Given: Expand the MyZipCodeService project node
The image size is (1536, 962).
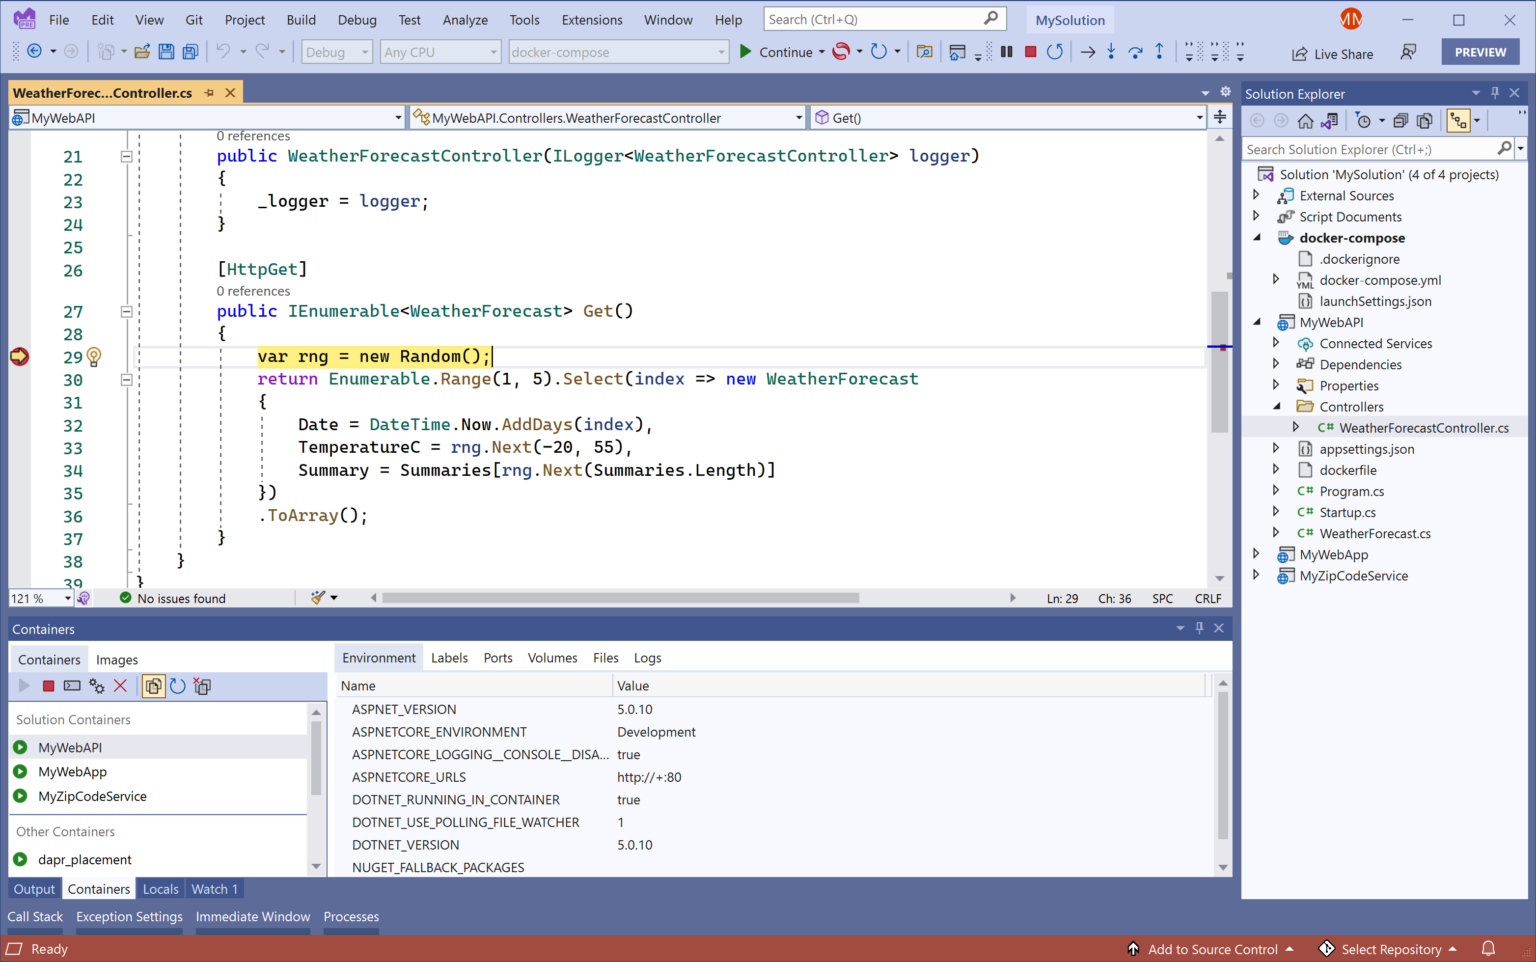Looking at the screenshot, I should pos(1257,575).
